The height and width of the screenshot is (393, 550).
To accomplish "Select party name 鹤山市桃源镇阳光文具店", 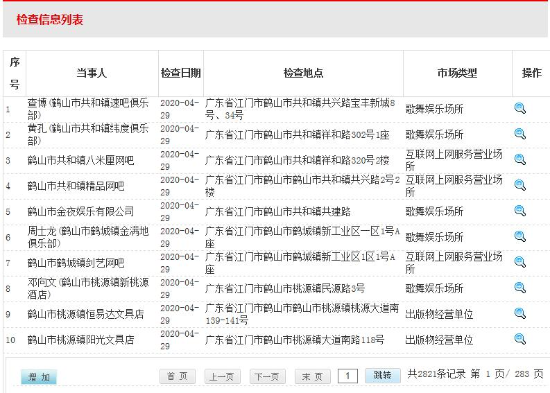I will (81, 340).
